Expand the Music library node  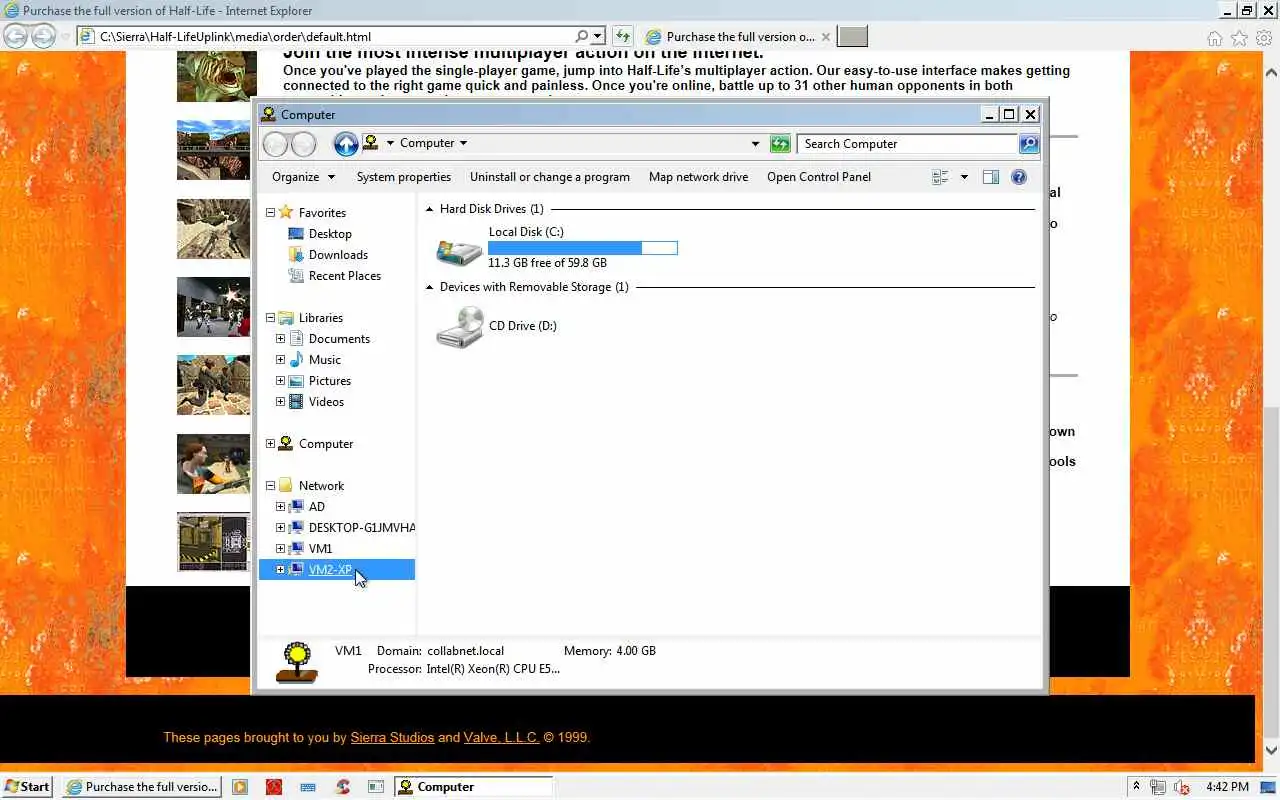click(x=281, y=360)
